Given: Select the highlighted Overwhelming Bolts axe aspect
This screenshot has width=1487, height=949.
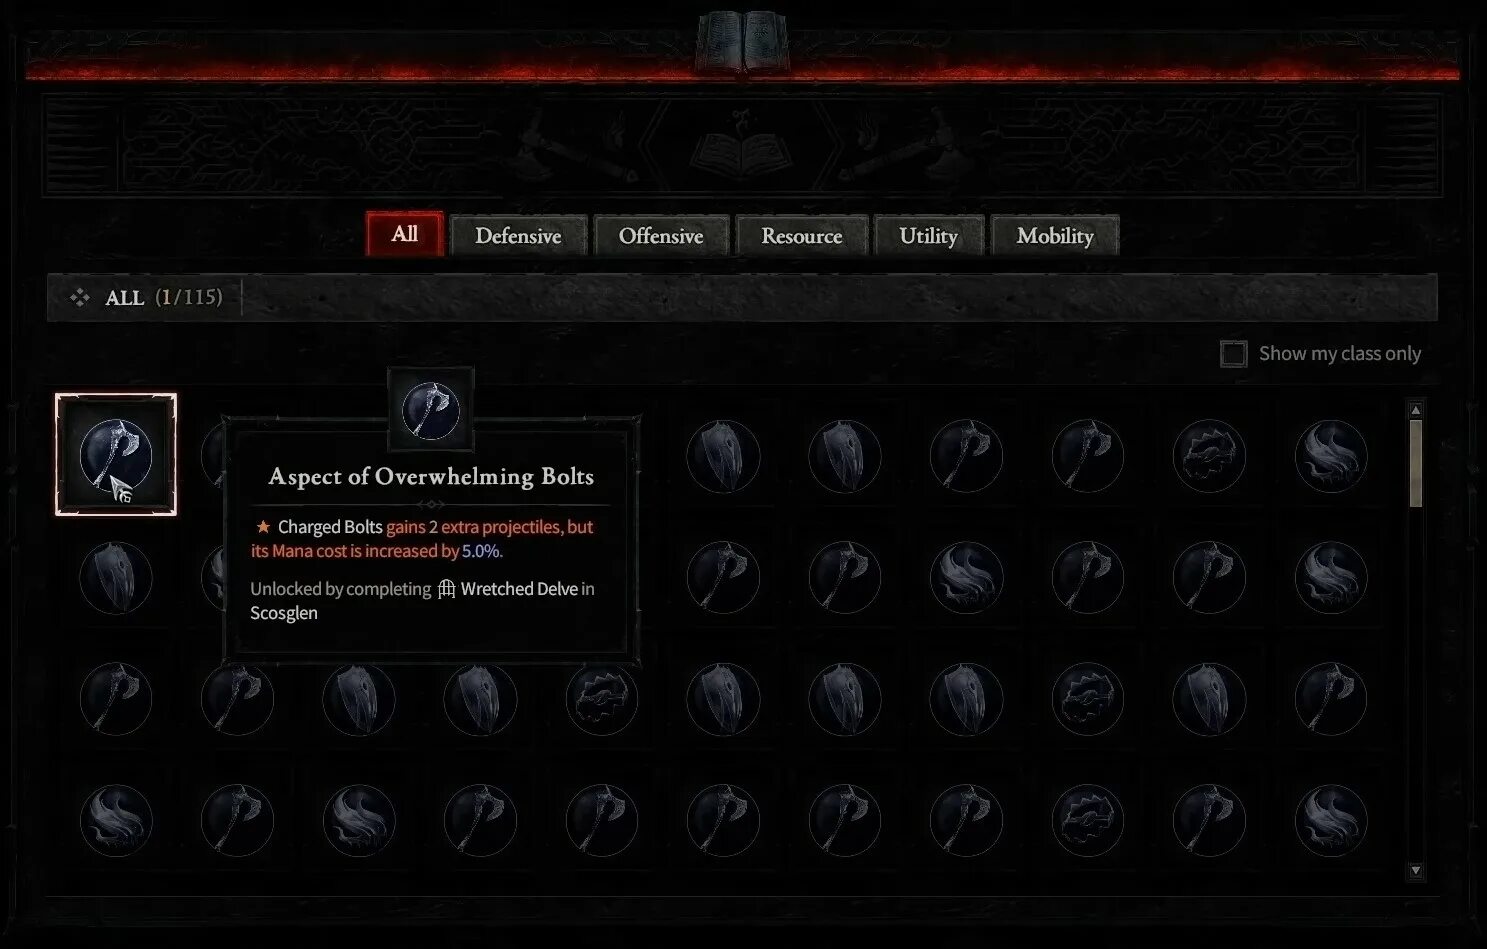Looking at the screenshot, I should 116,455.
